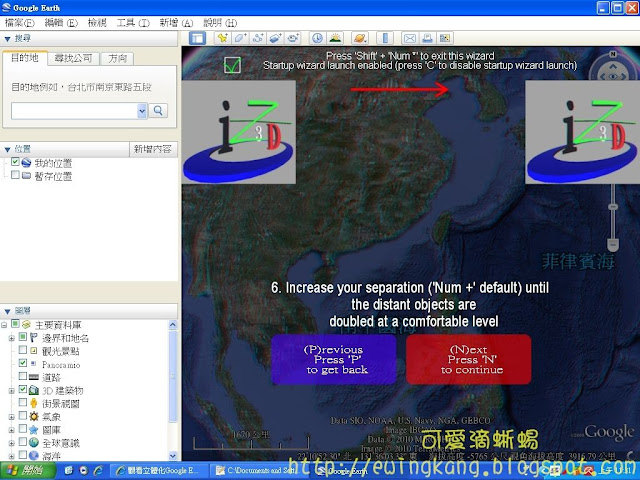Add an image overlay from the toolbar
This screenshot has height=480, width=640.
point(275,38)
